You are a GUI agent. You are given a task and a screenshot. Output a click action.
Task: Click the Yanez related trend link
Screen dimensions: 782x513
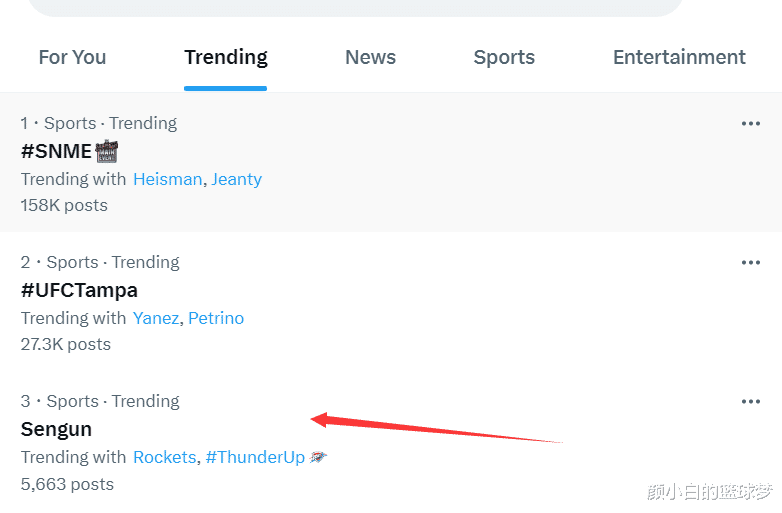(x=156, y=318)
